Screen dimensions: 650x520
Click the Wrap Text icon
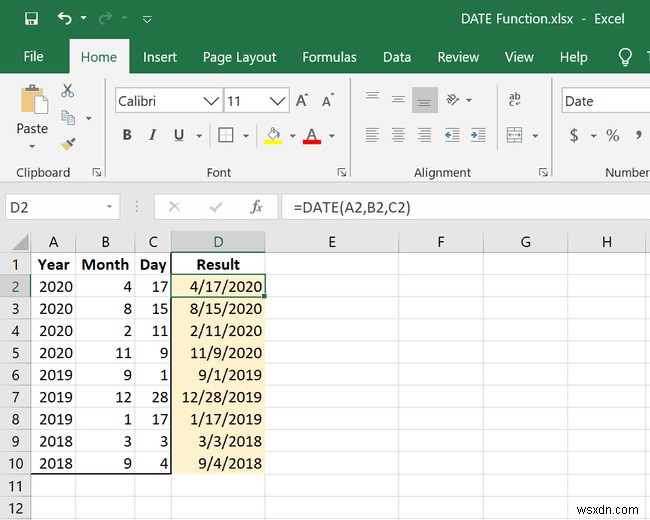(x=515, y=99)
